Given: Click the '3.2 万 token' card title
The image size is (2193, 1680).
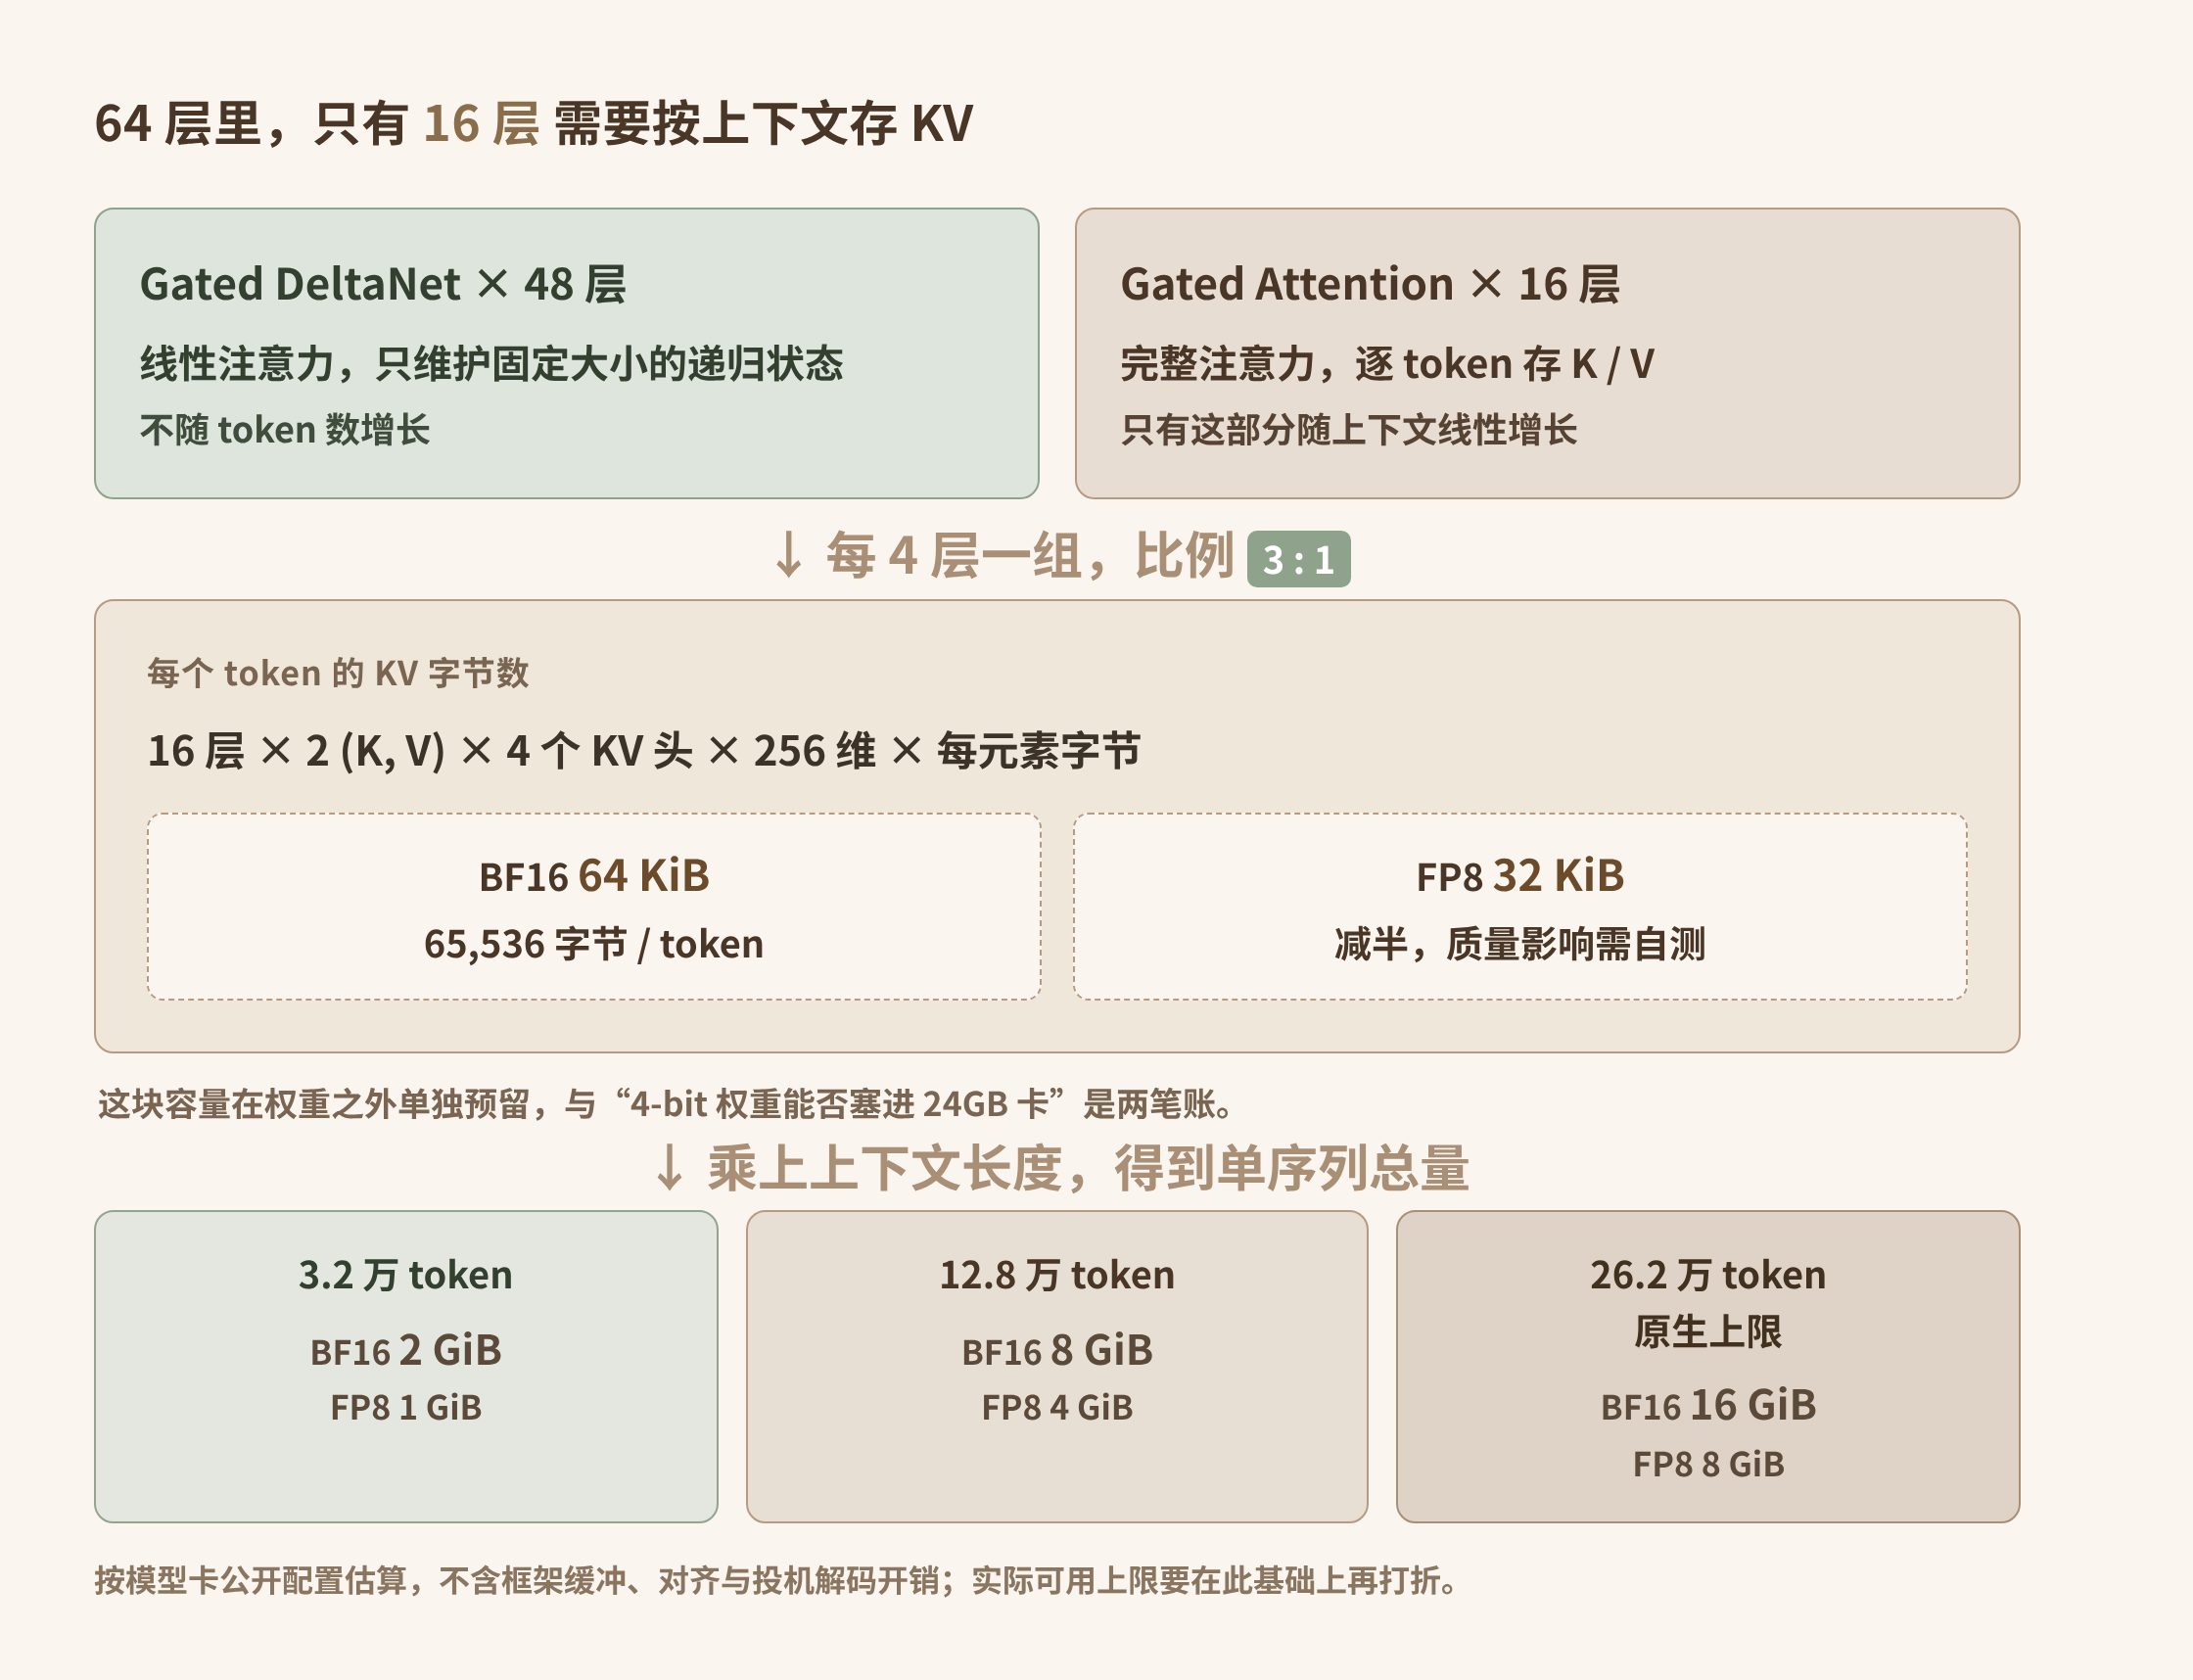Looking at the screenshot, I should click(405, 1275).
